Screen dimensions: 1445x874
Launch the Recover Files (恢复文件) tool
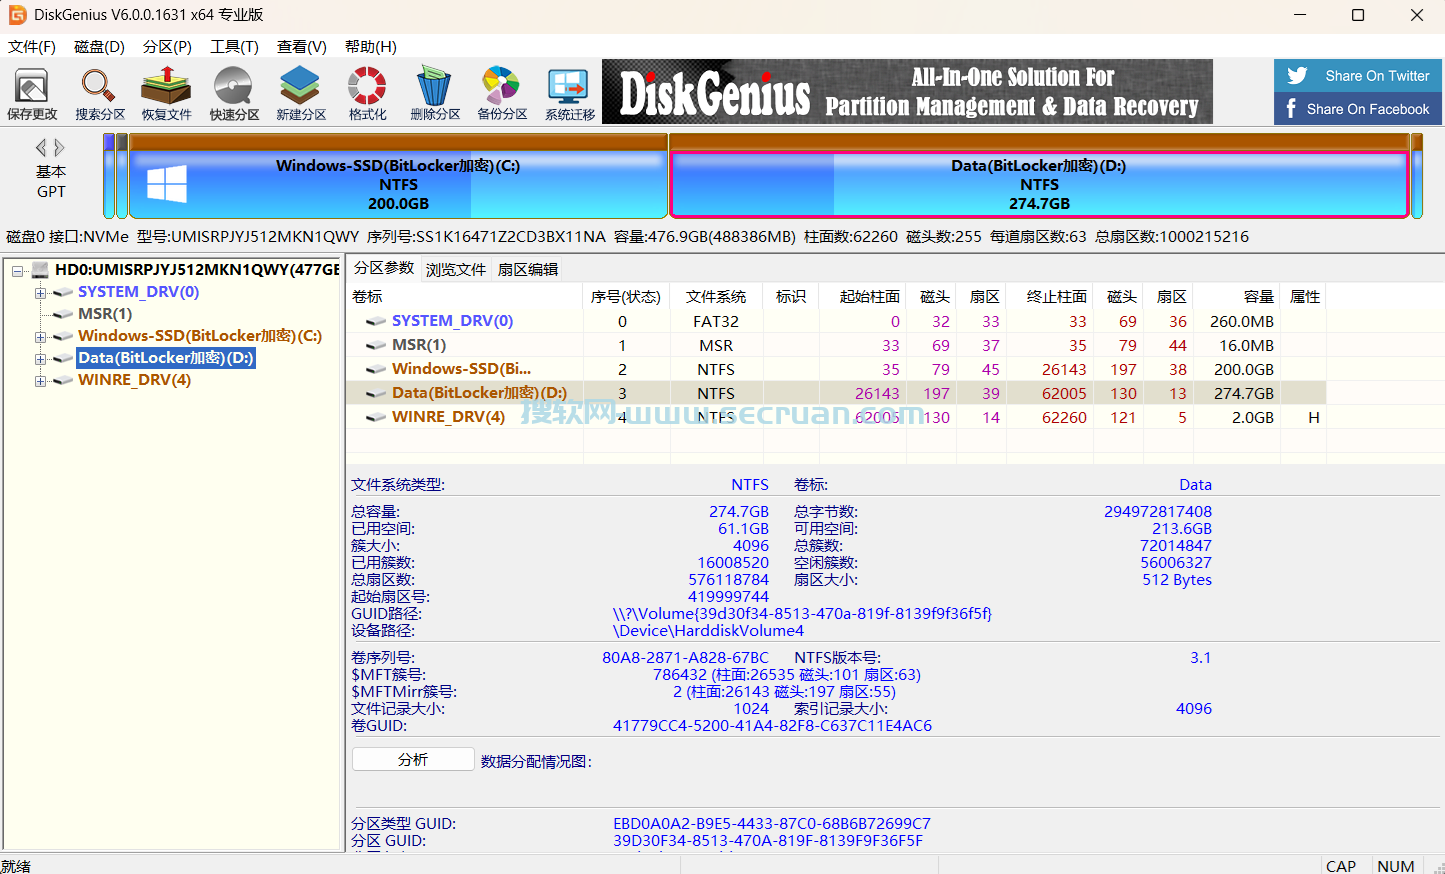(x=166, y=94)
